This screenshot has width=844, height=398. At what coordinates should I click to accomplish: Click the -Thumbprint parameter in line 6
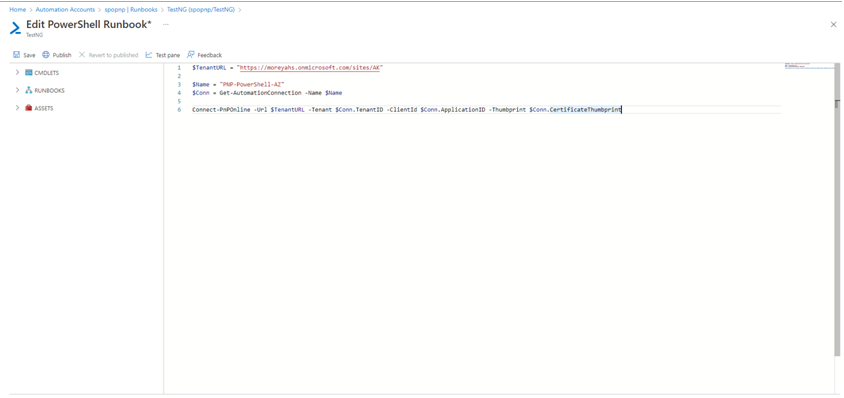pos(507,109)
